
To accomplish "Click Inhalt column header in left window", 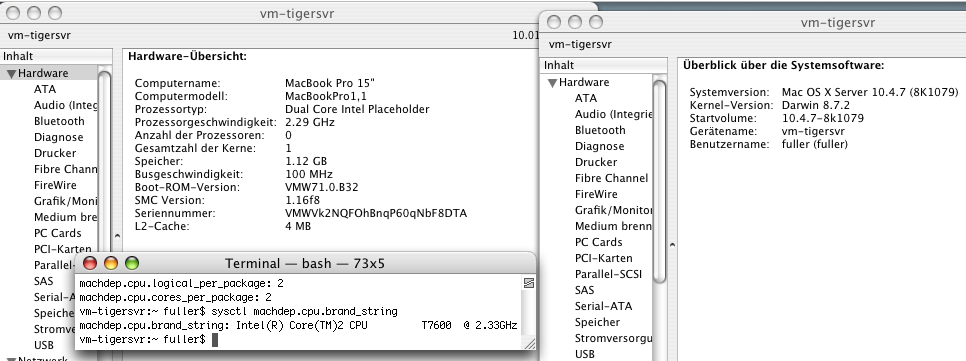I will tap(56, 56).
